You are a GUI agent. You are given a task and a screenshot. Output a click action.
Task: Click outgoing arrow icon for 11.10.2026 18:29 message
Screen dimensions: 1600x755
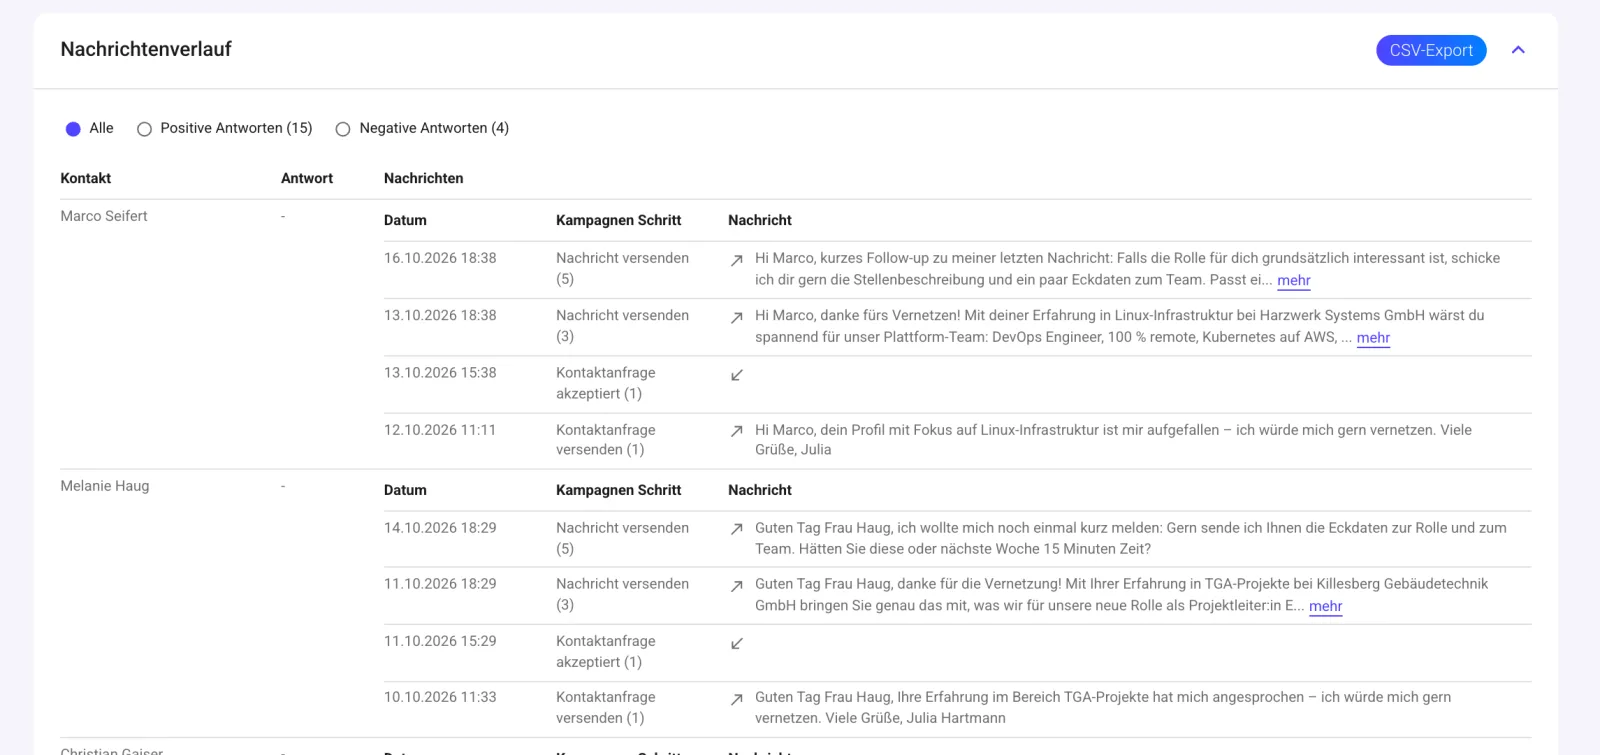(x=737, y=586)
